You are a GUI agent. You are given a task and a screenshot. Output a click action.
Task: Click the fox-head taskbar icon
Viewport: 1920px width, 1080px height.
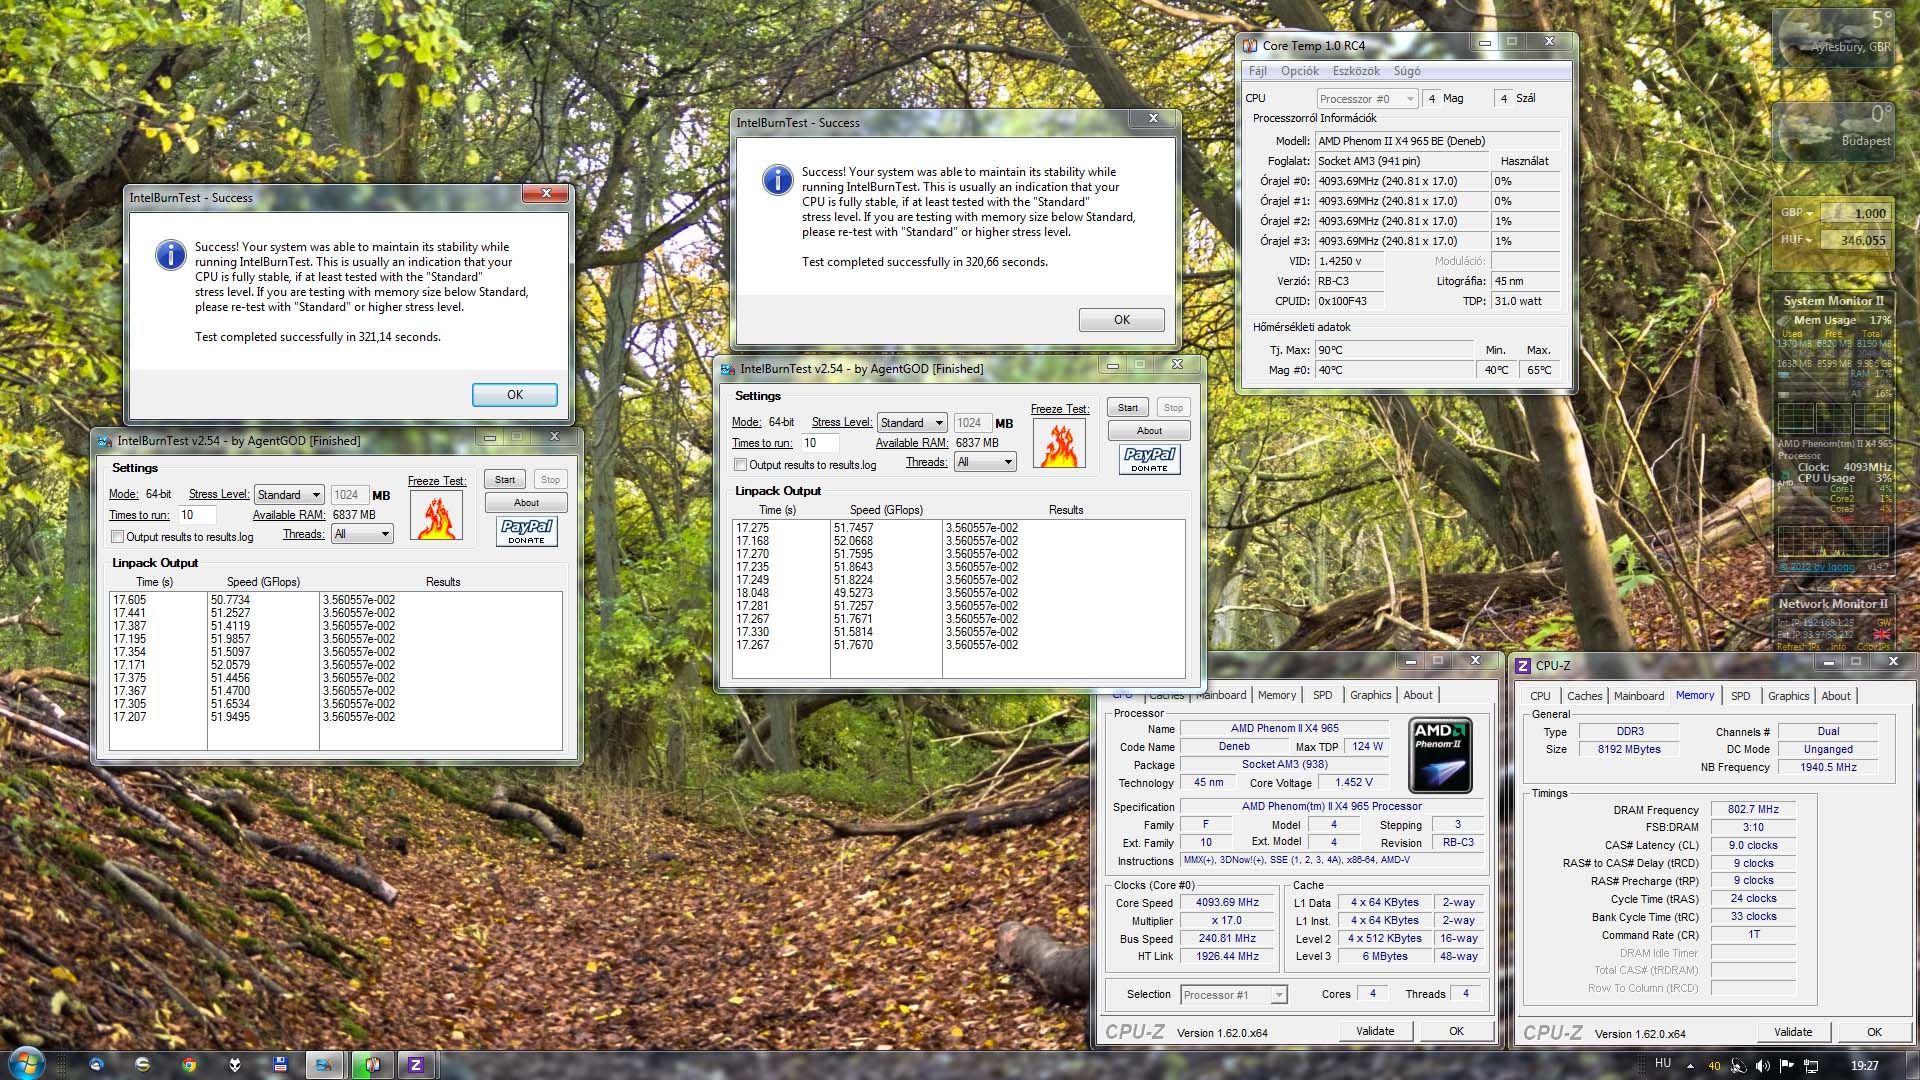235,1065
